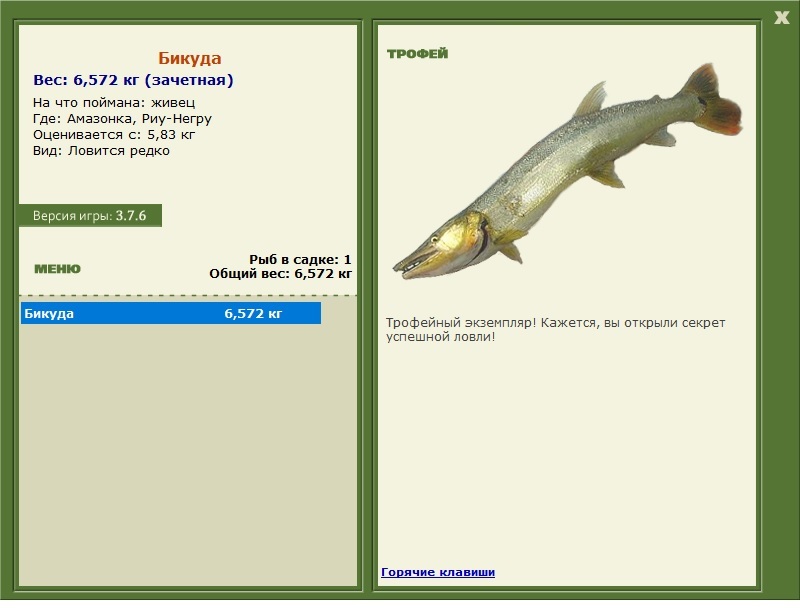Close the fish trophy window
The width and height of the screenshot is (800, 614).
pos(781,17)
